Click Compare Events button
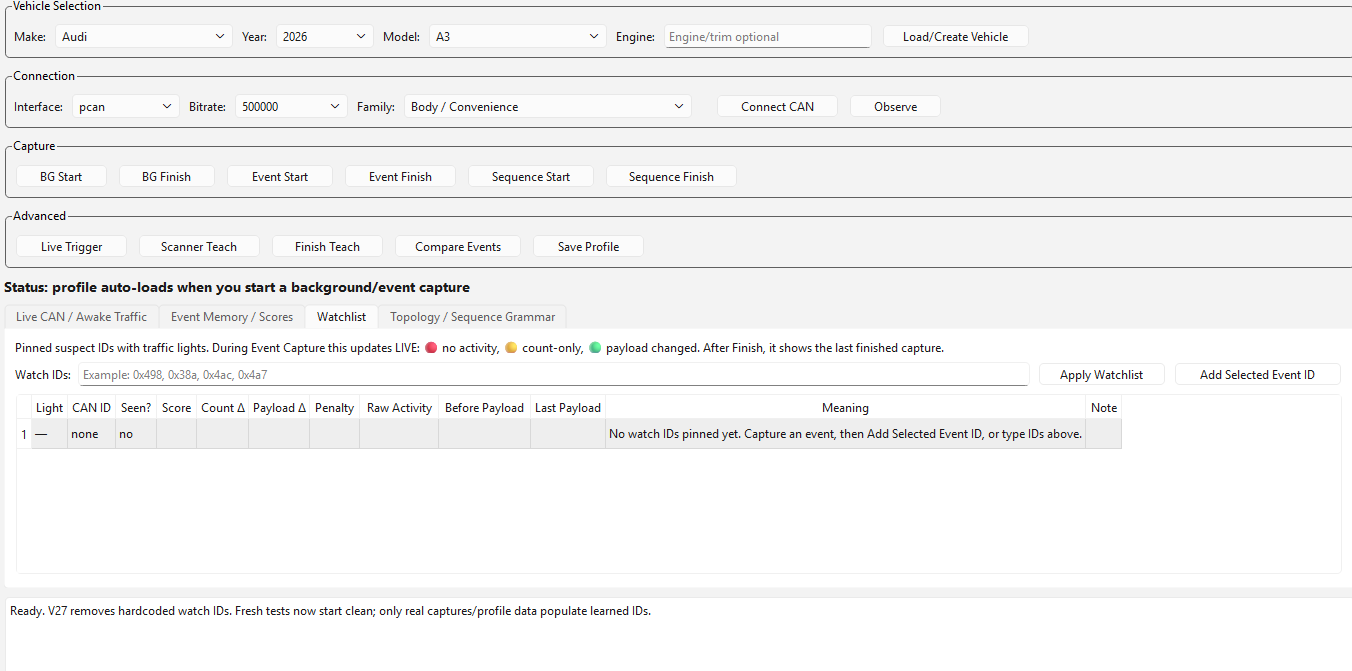This screenshot has width=1352, height=671. point(458,247)
